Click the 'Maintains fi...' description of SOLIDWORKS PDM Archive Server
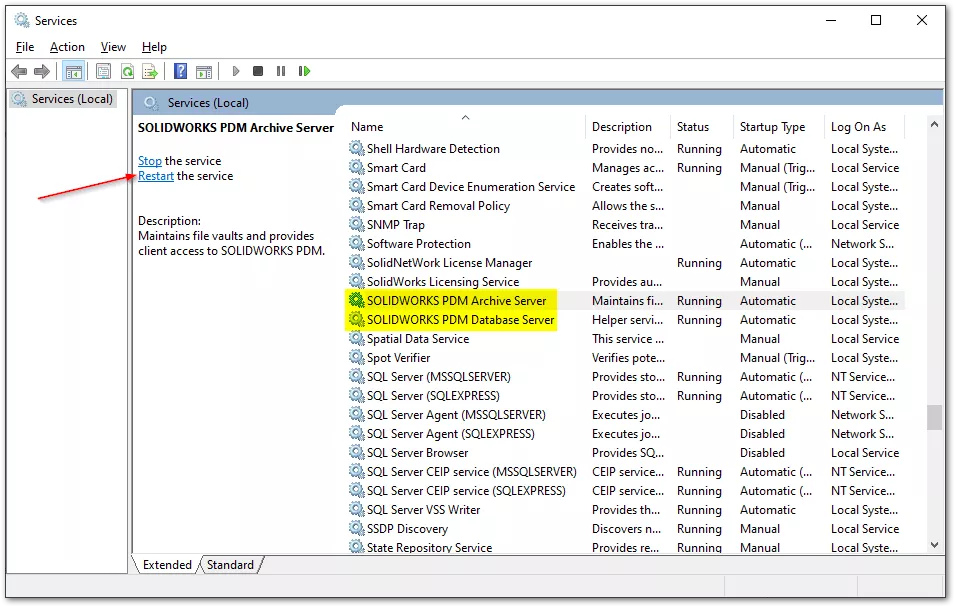 tap(627, 301)
